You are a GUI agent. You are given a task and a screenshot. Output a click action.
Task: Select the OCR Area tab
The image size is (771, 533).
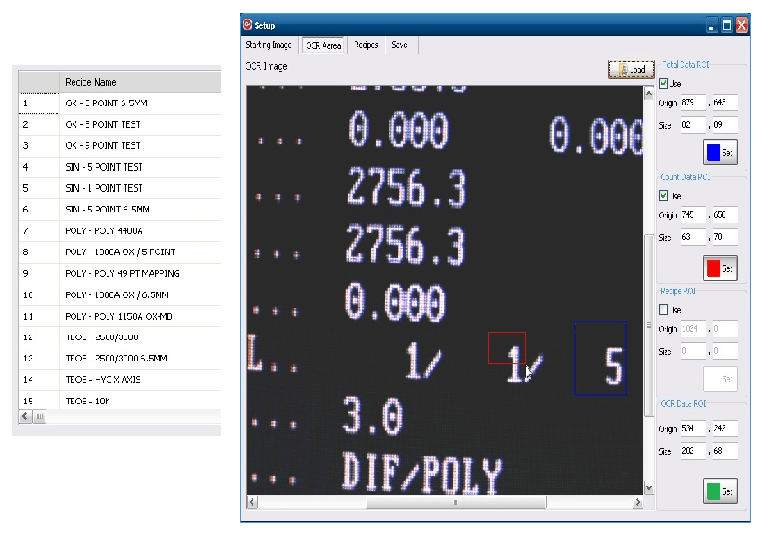[324, 45]
